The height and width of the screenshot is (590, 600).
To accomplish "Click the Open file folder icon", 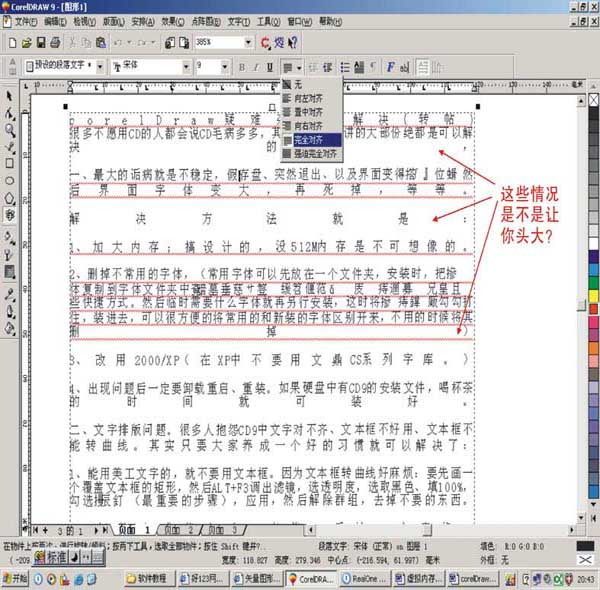I will click(25, 42).
